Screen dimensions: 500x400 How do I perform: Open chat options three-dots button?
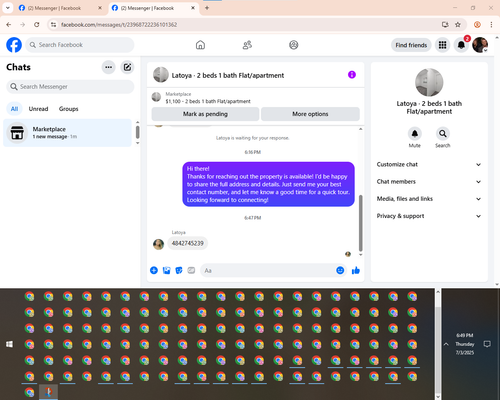(x=108, y=67)
